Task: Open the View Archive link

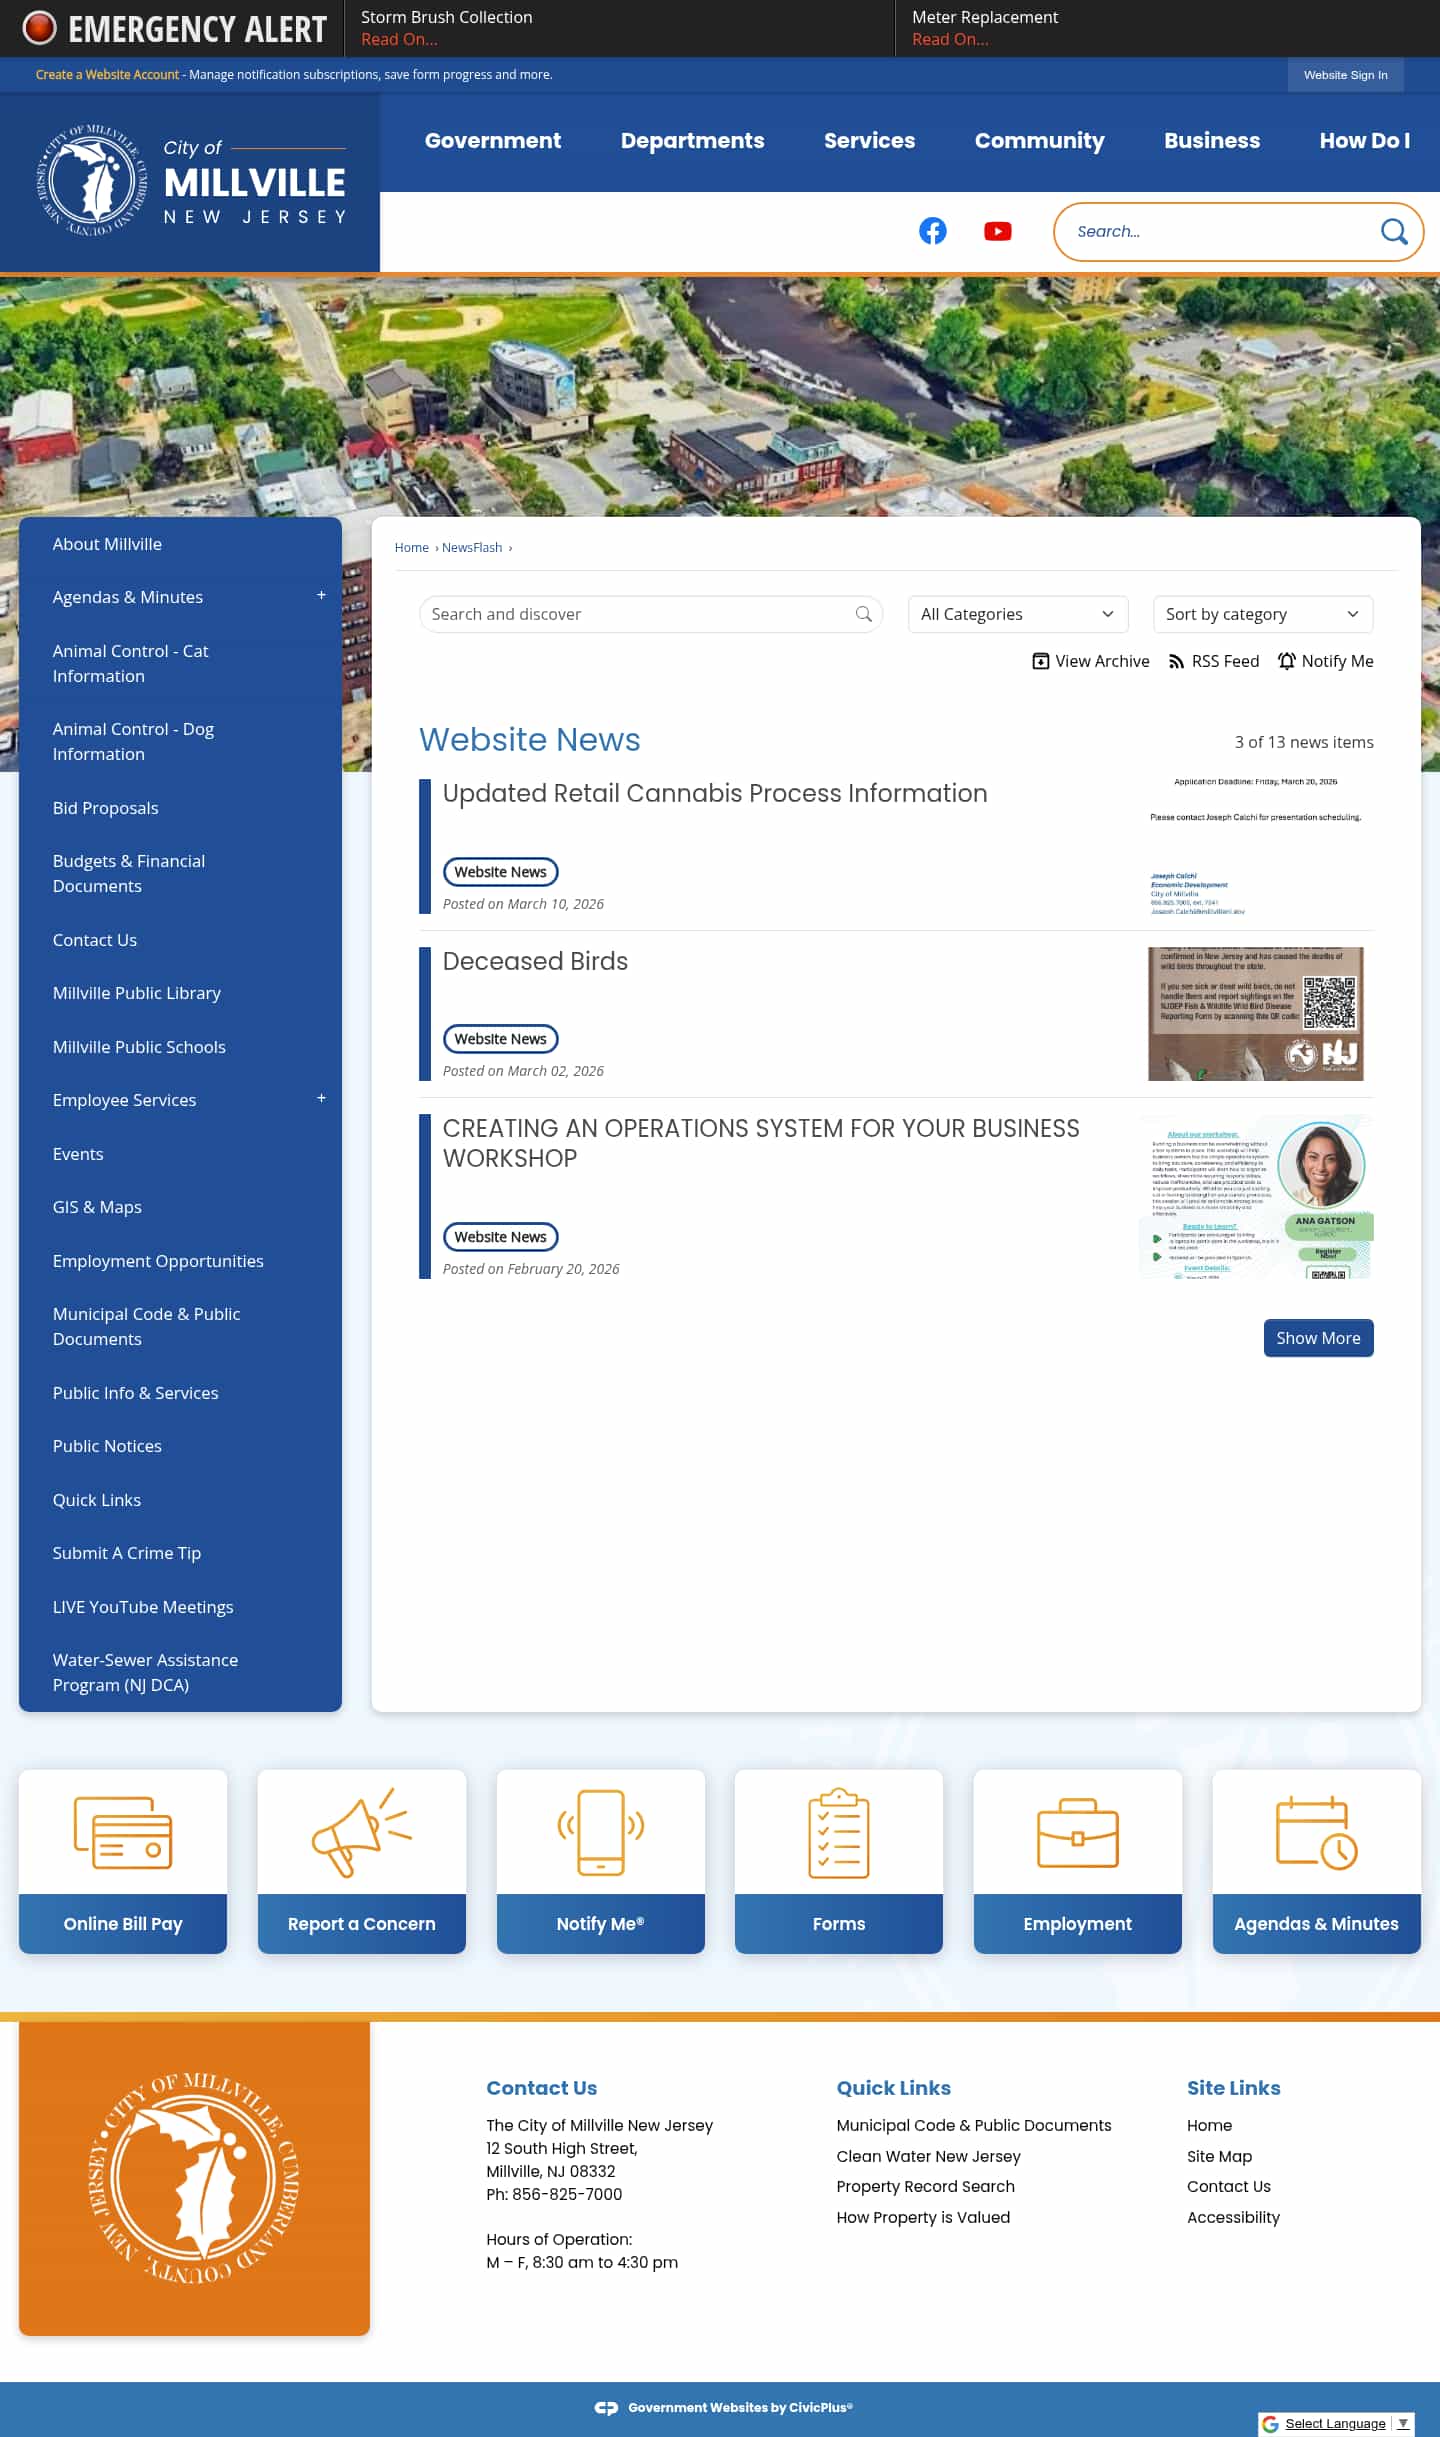Action: [1090, 661]
